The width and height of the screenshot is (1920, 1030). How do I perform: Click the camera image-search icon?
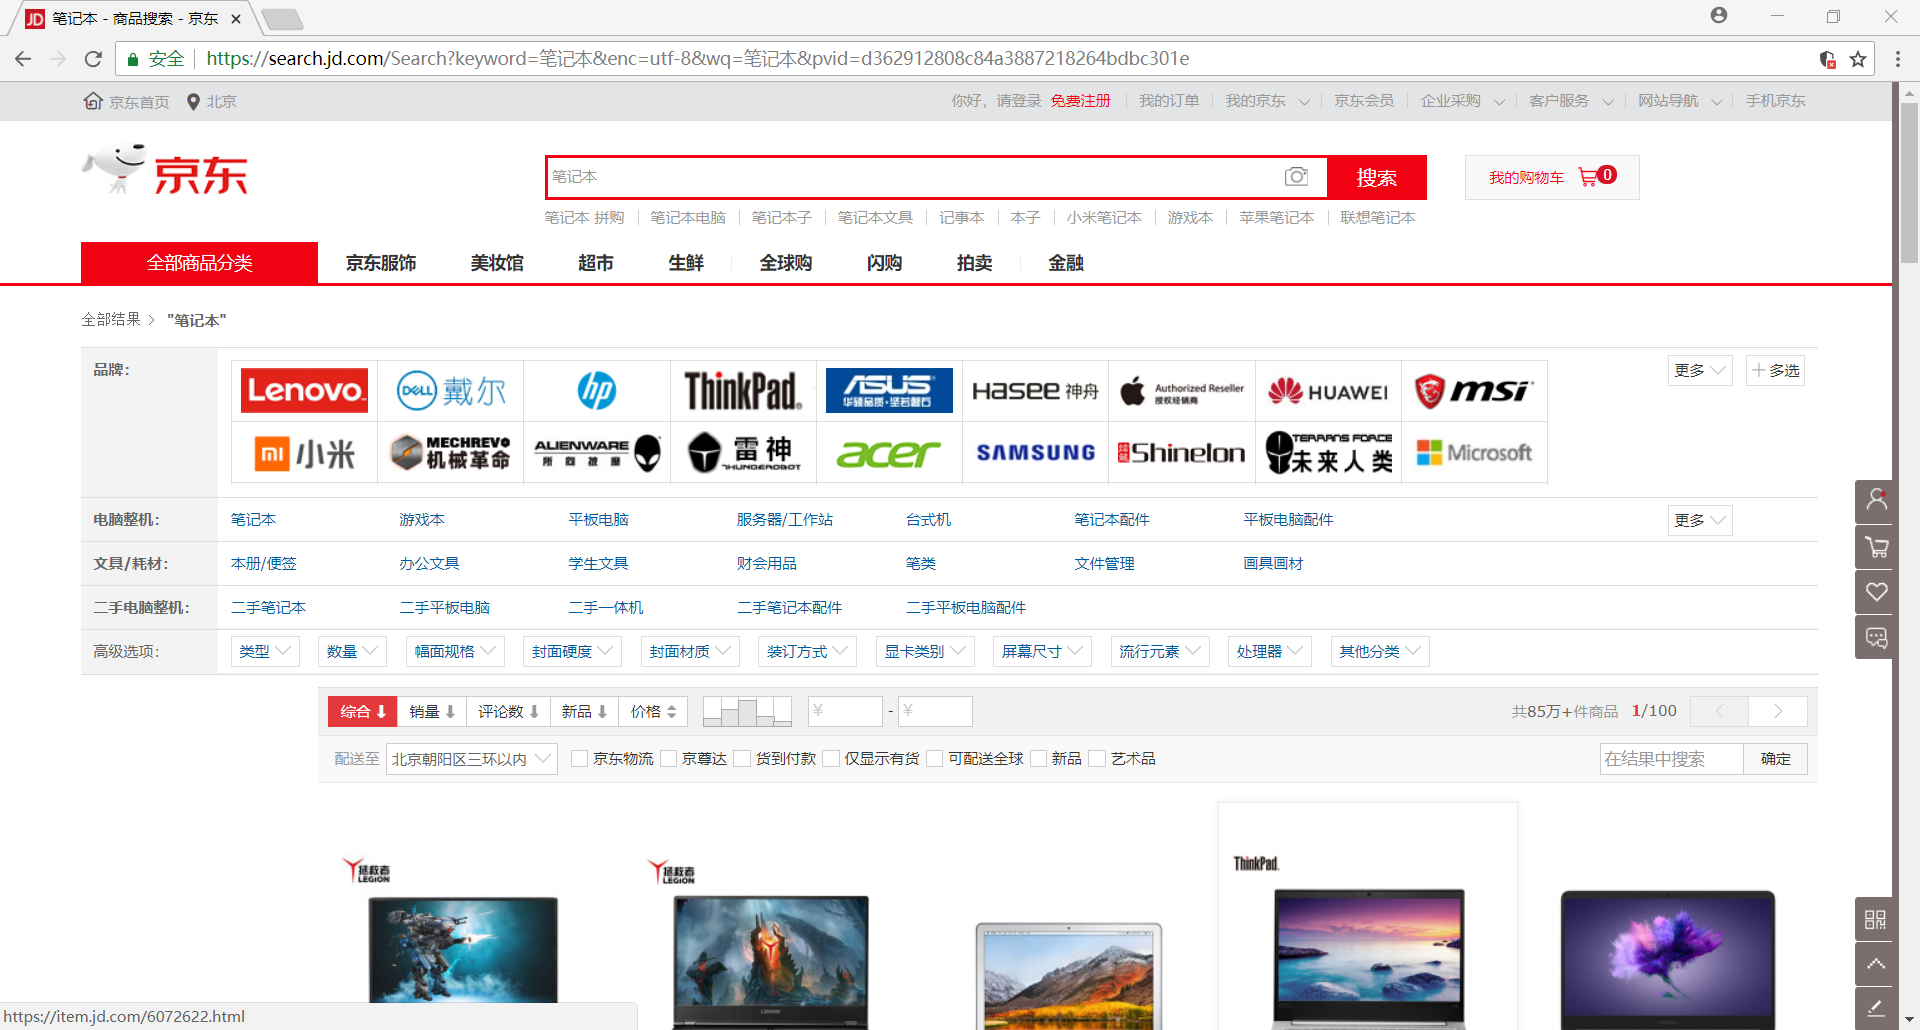click(1296, 177)
